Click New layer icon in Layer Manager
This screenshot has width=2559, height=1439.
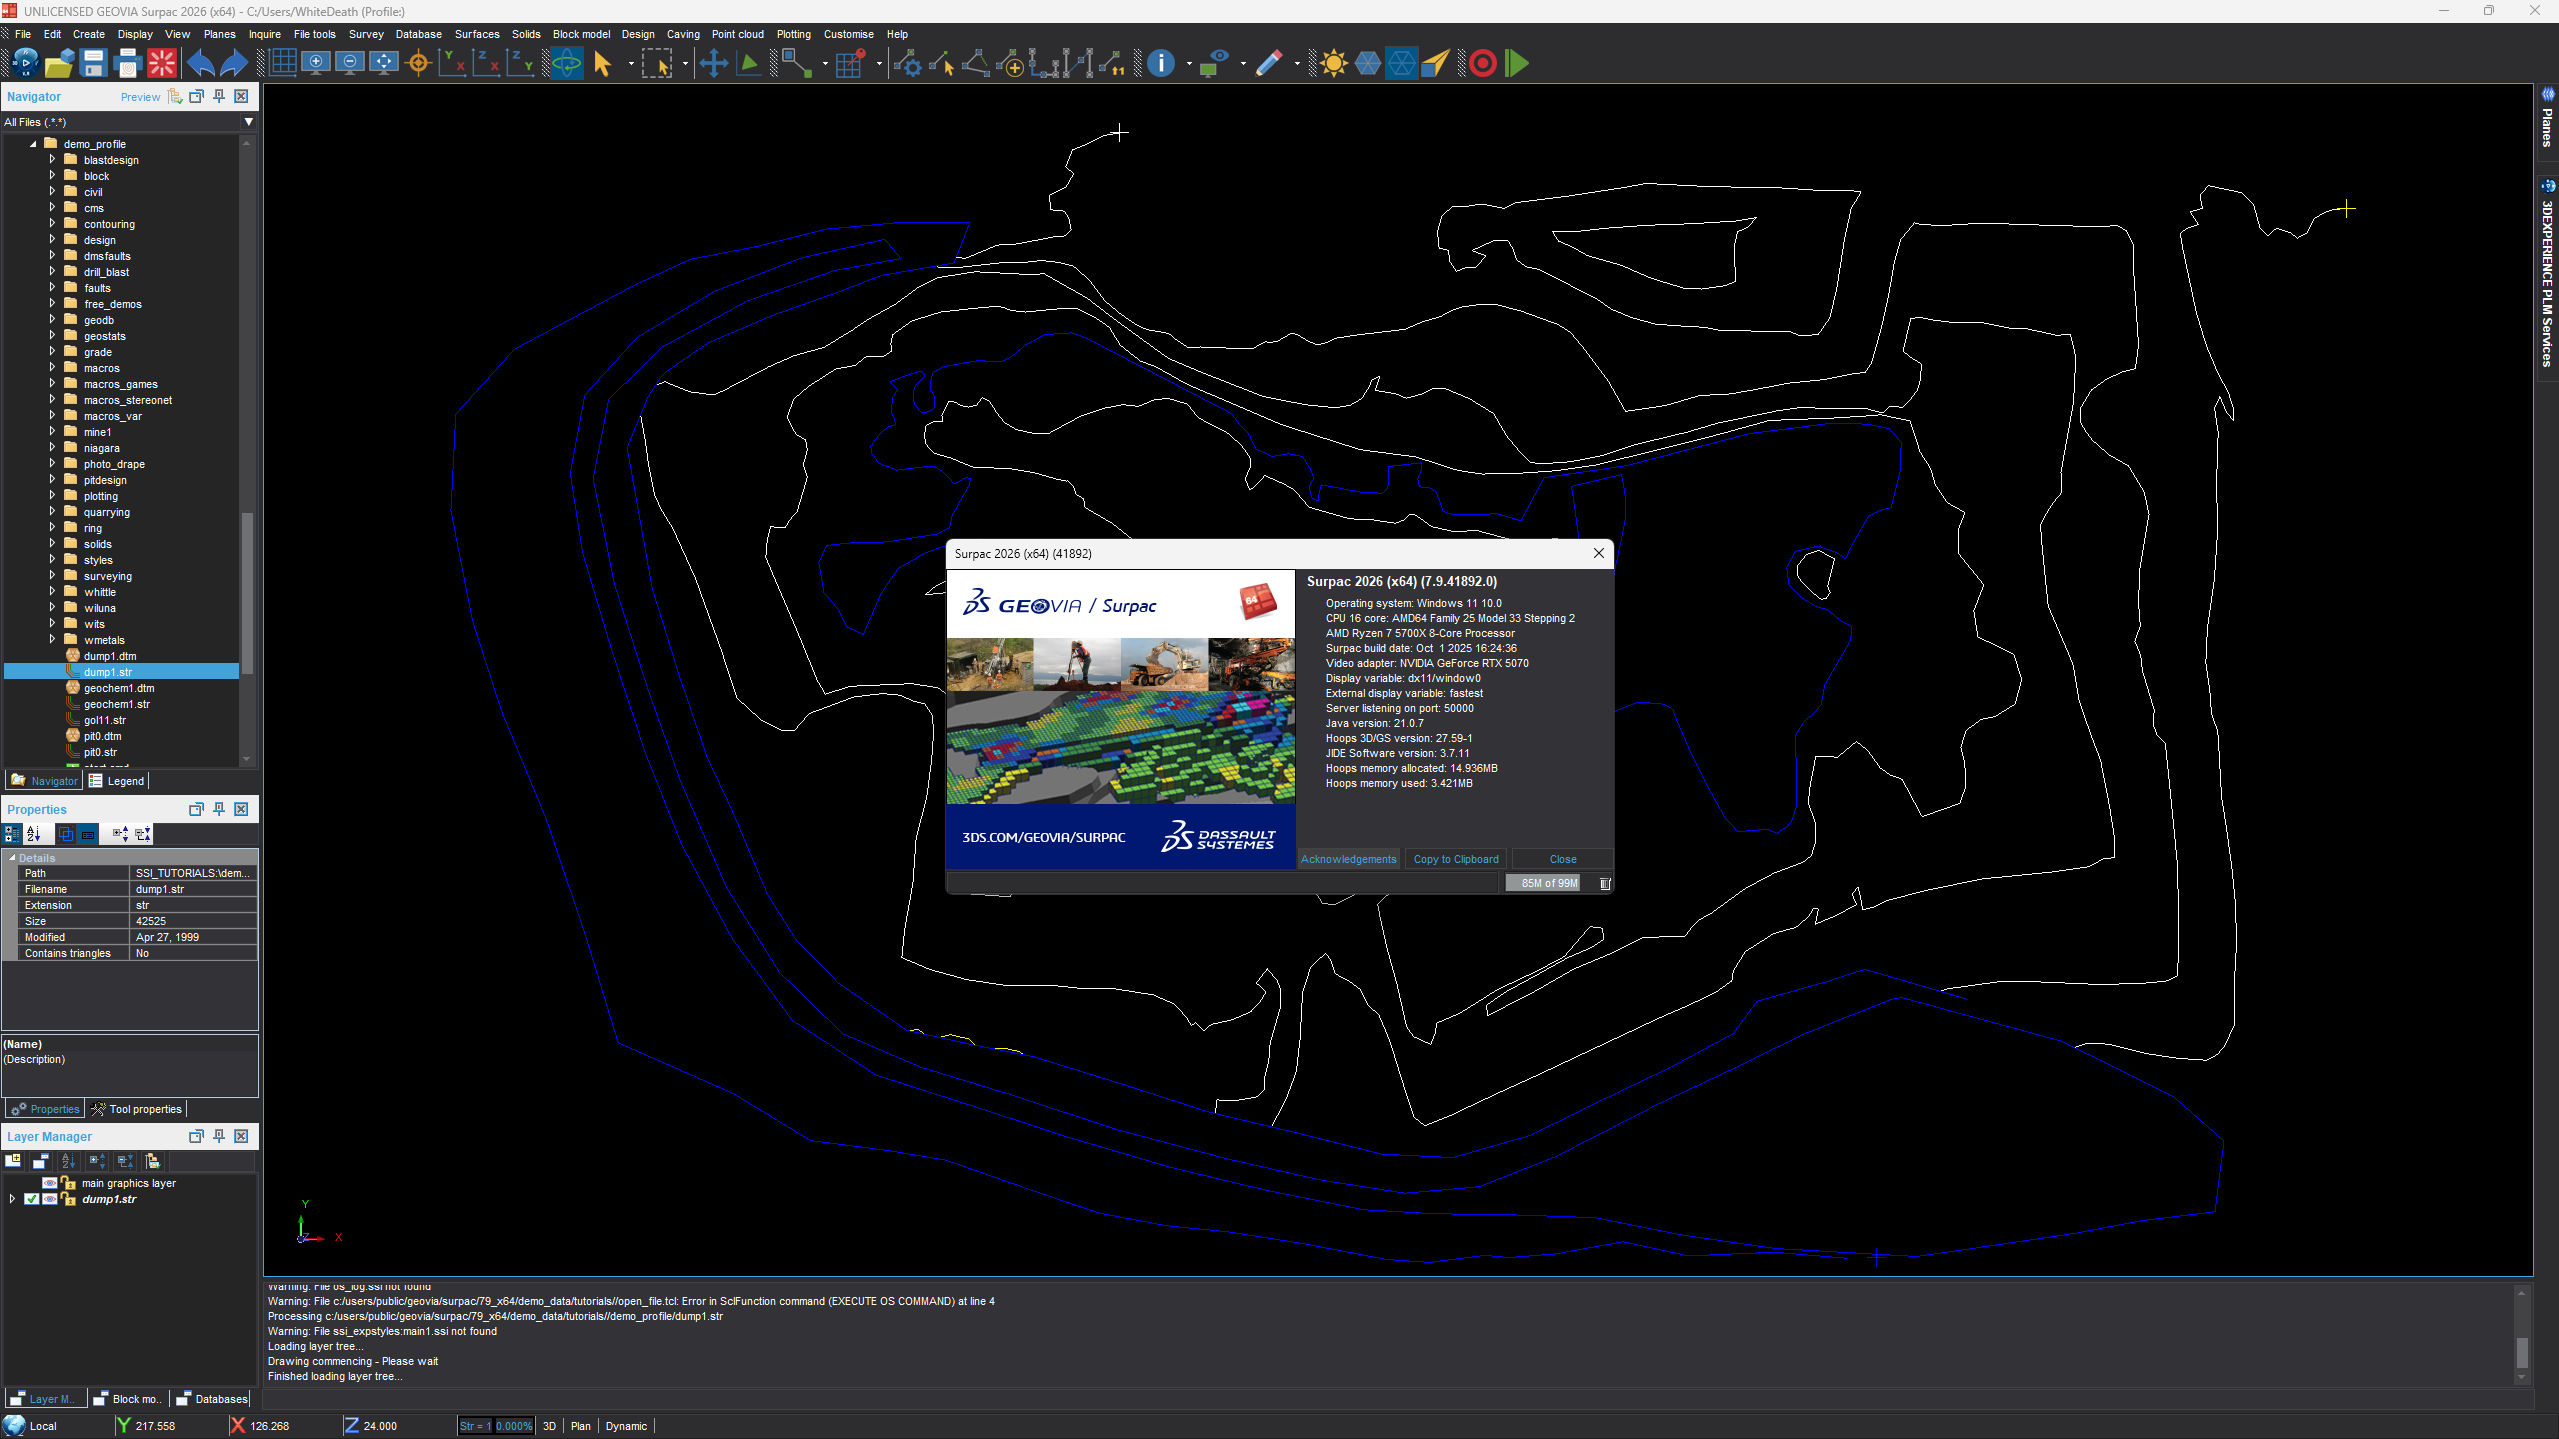pyautogui.click(x=13, y=1161)
